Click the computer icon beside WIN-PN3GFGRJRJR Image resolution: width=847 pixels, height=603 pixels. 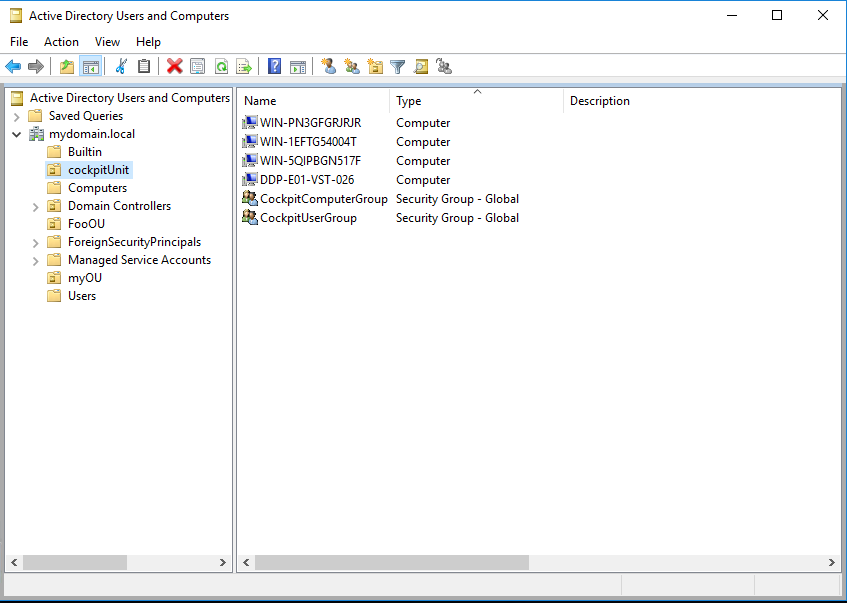[x=250, y=122]
